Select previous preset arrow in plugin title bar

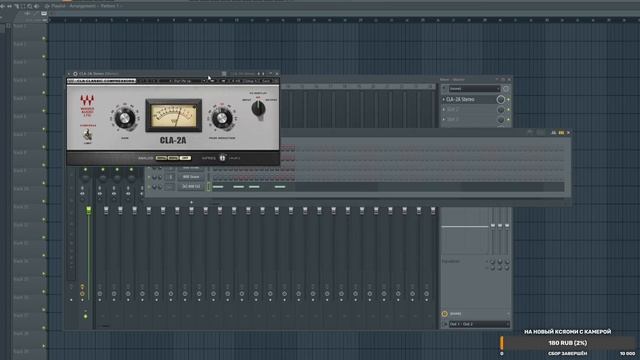(258, 74)
